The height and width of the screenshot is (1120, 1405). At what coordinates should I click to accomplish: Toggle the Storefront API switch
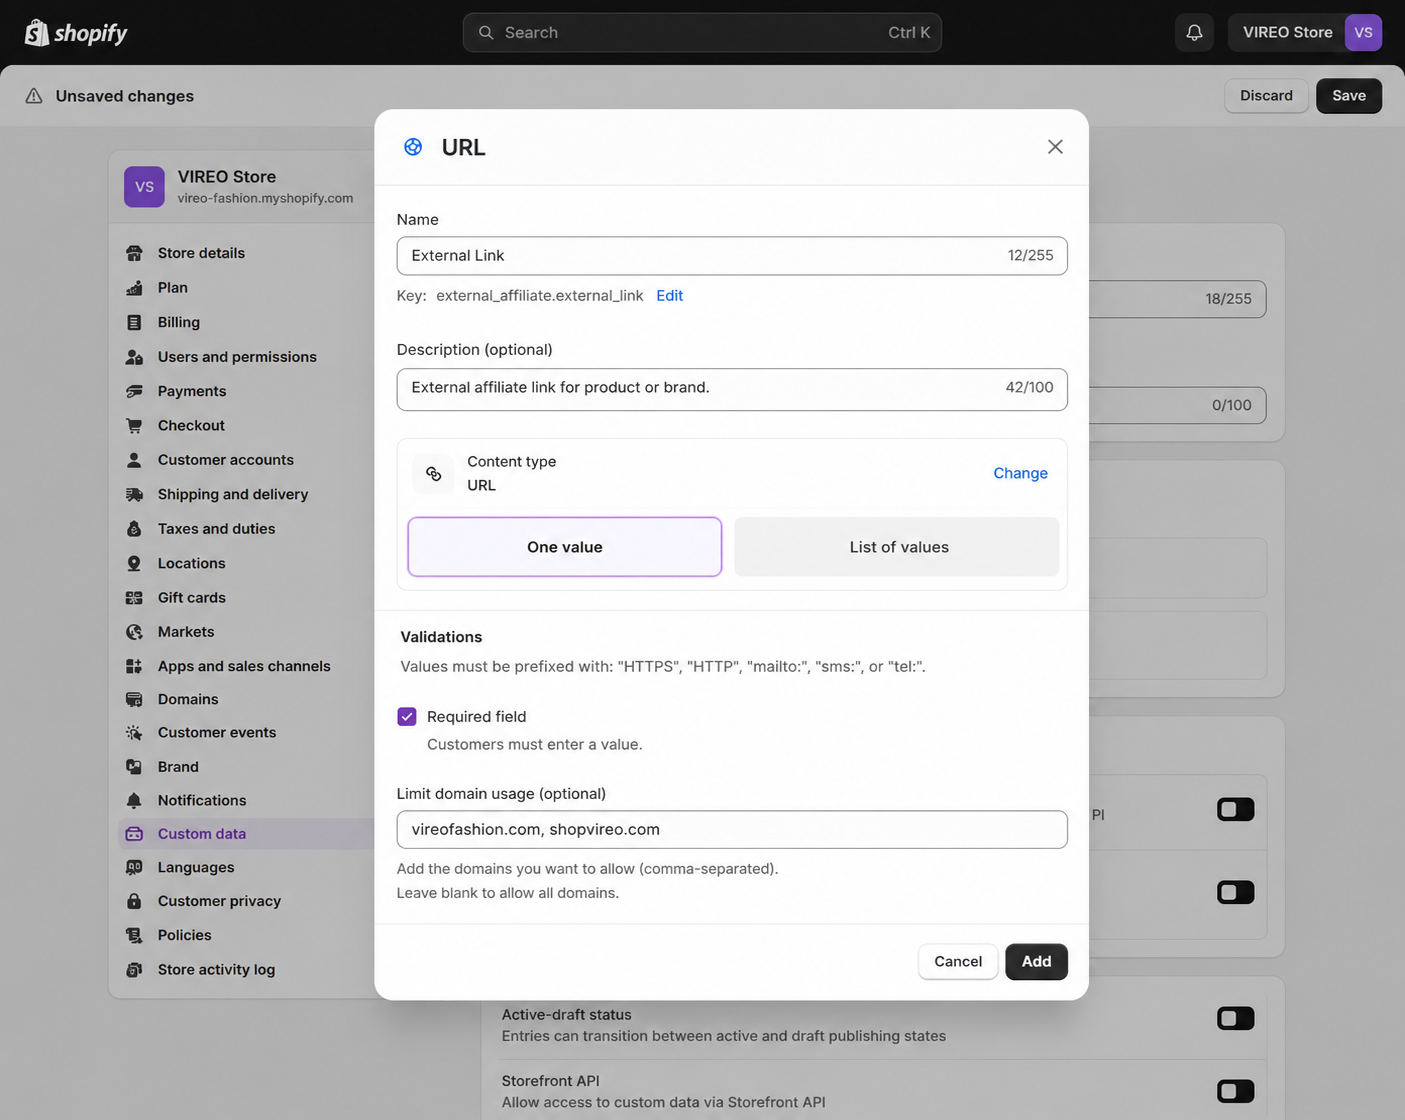(1235, 1091)
